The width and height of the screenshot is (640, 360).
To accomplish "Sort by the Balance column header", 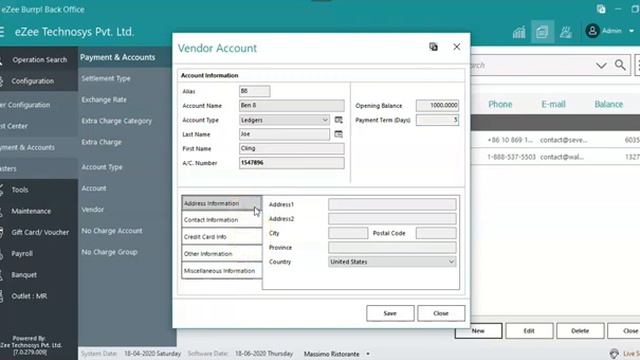I will click(609, 104).
